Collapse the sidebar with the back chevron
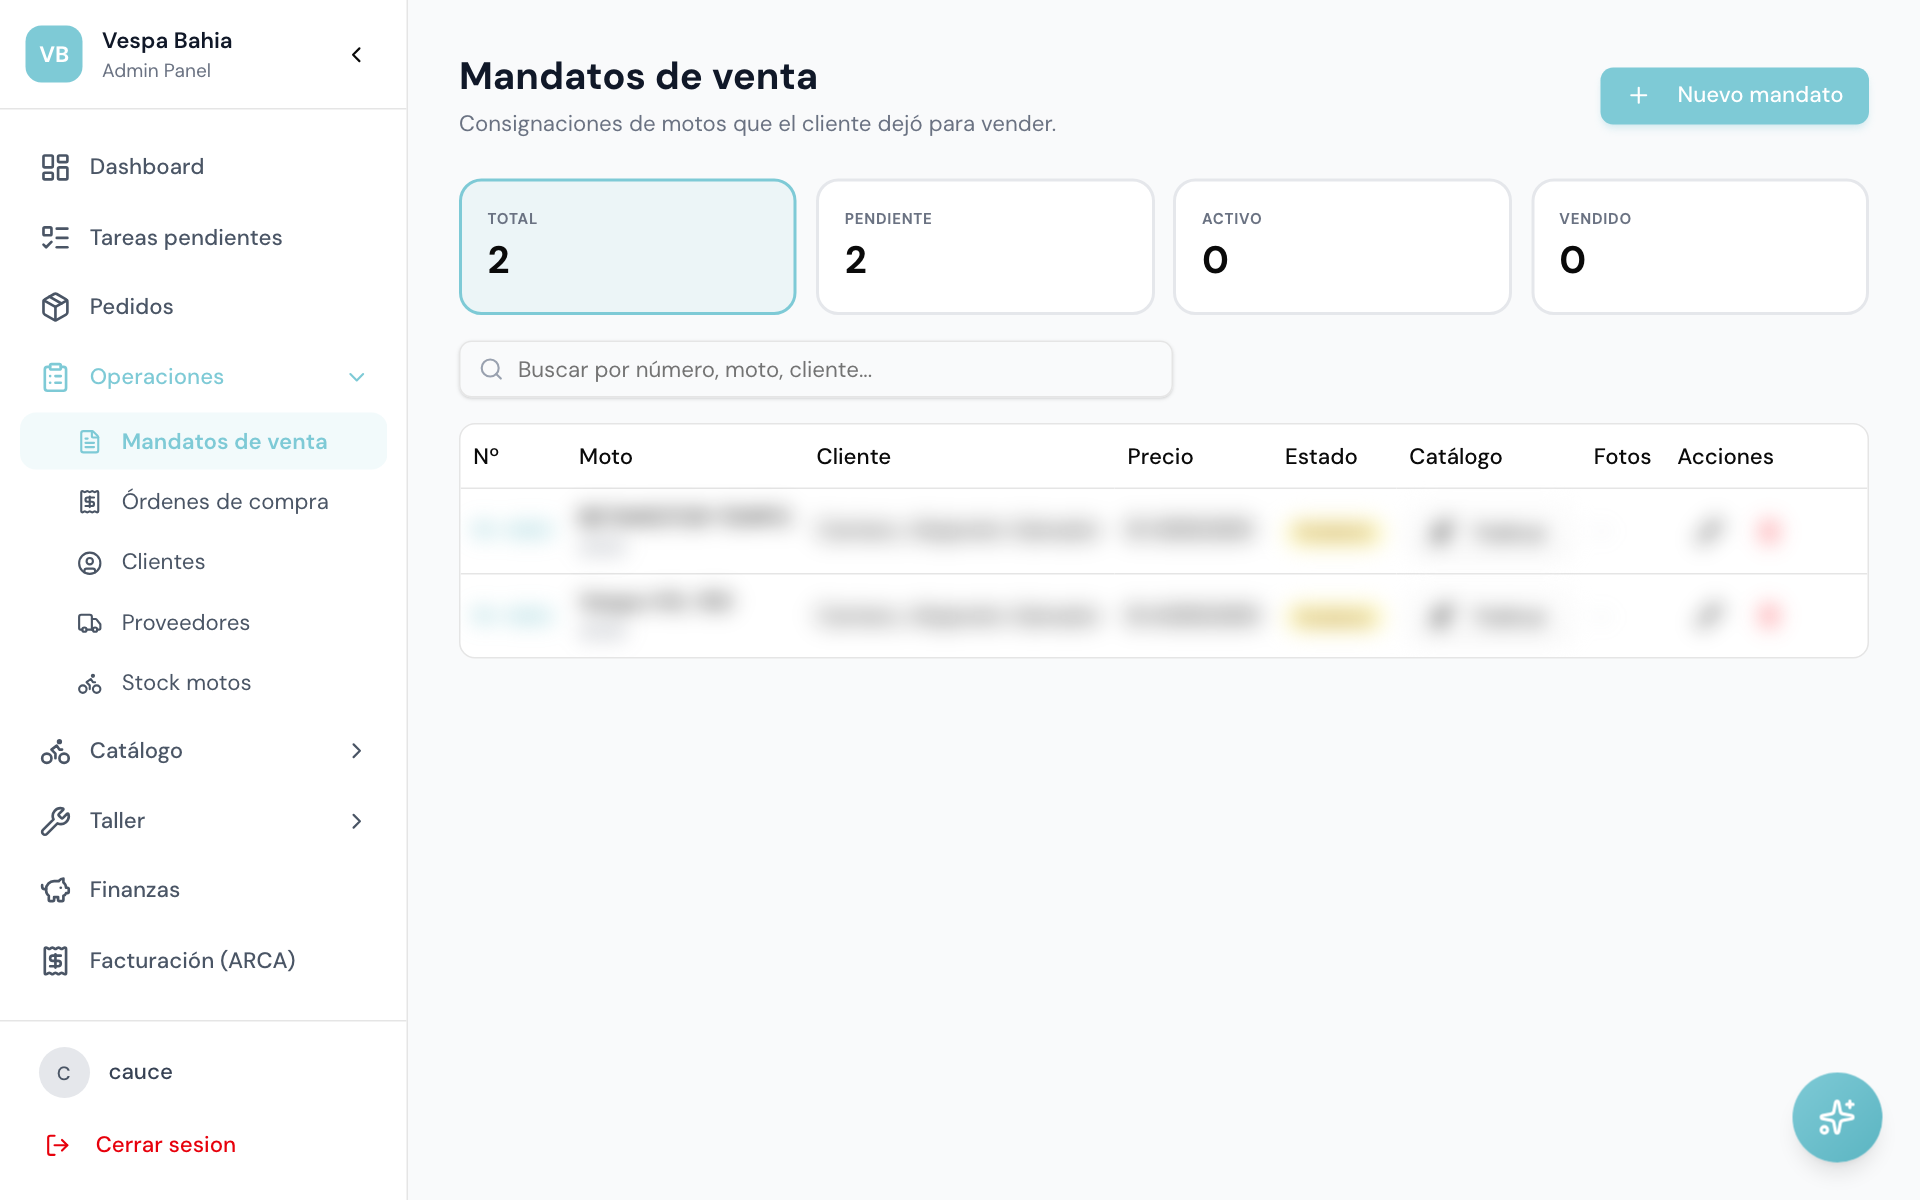1920x1200 pixels. 357,55
